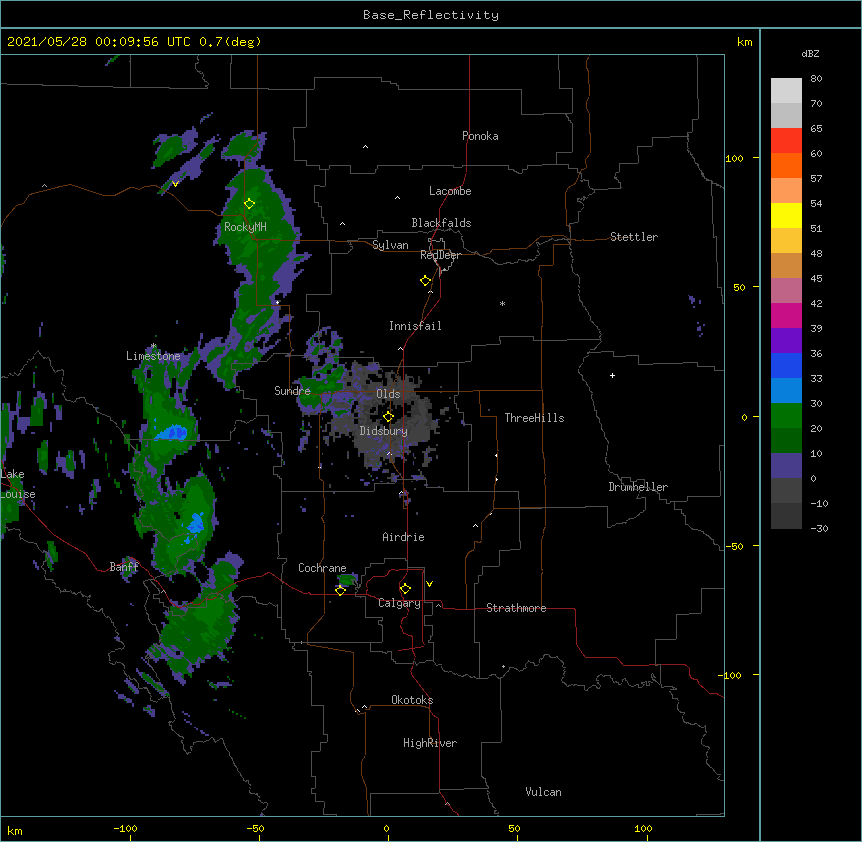This screenshot has width=862, height=842.
Task: Click the yellow marker south of RedDeer
Action: [x=426, y=281]
